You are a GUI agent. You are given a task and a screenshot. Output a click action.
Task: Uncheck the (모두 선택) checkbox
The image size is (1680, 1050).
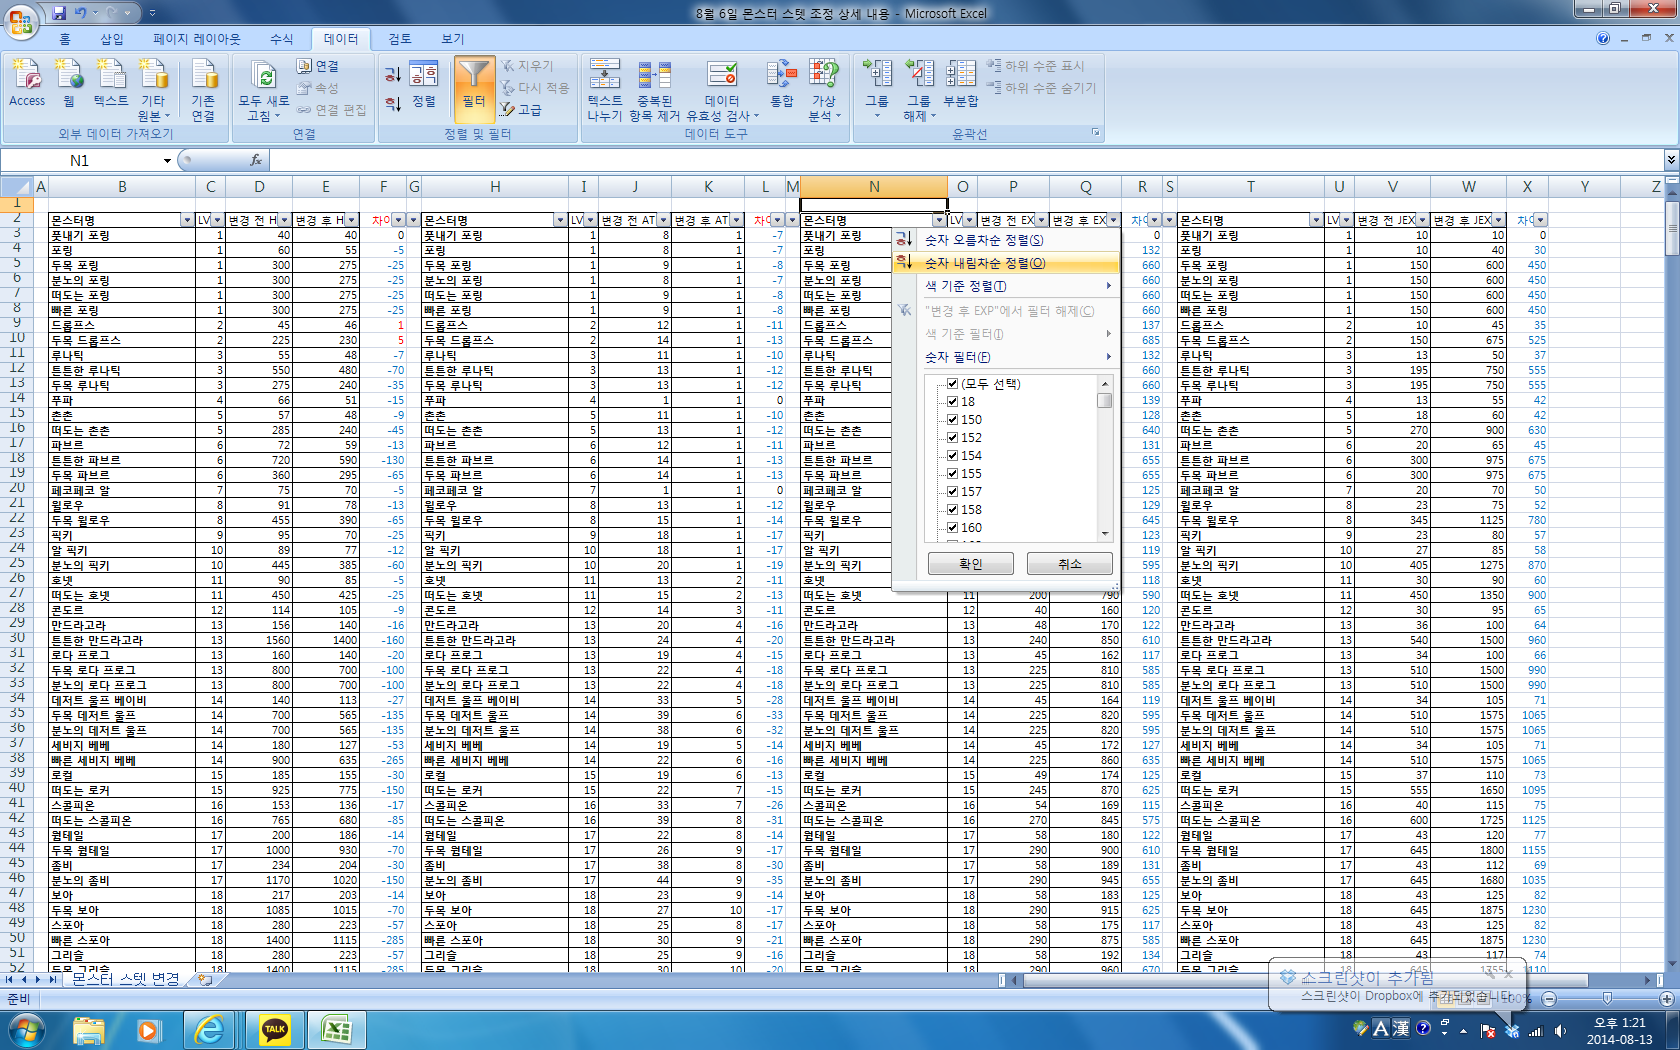coord(953,384)
